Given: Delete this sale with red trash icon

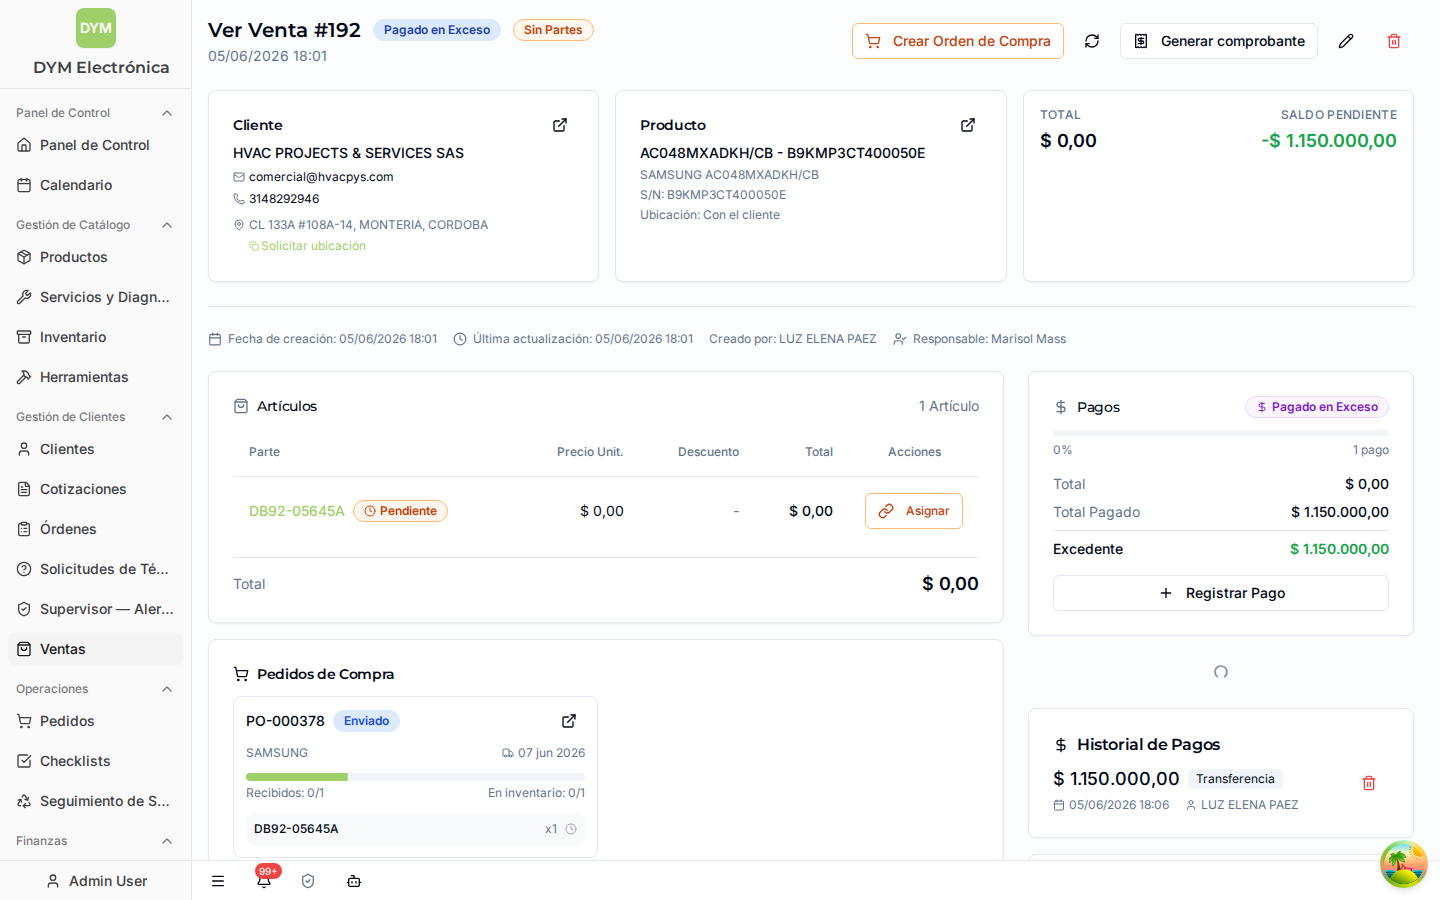Looking at the screenshot, I should pos(1394,41).
